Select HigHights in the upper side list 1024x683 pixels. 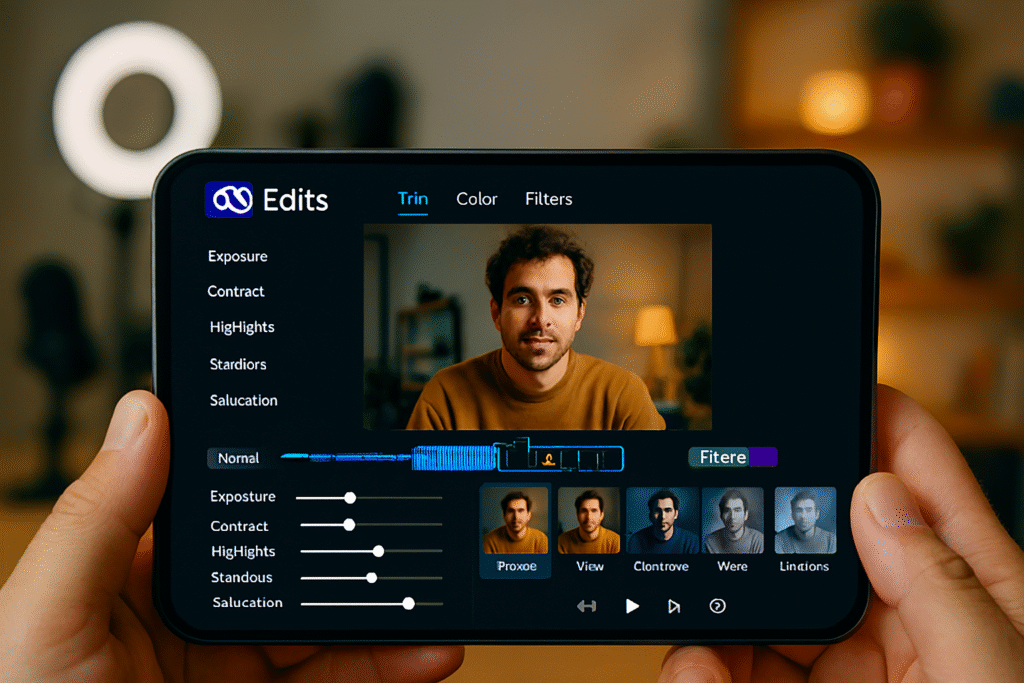(242, 327)
